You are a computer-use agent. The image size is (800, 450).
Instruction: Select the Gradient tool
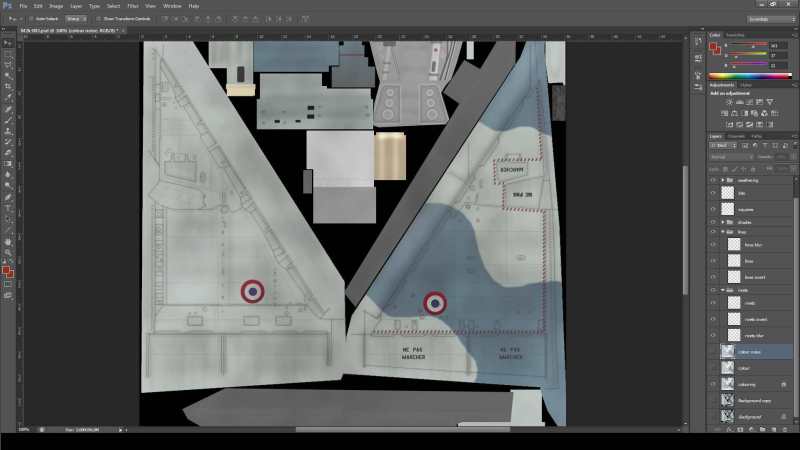(x=8, y=164)
